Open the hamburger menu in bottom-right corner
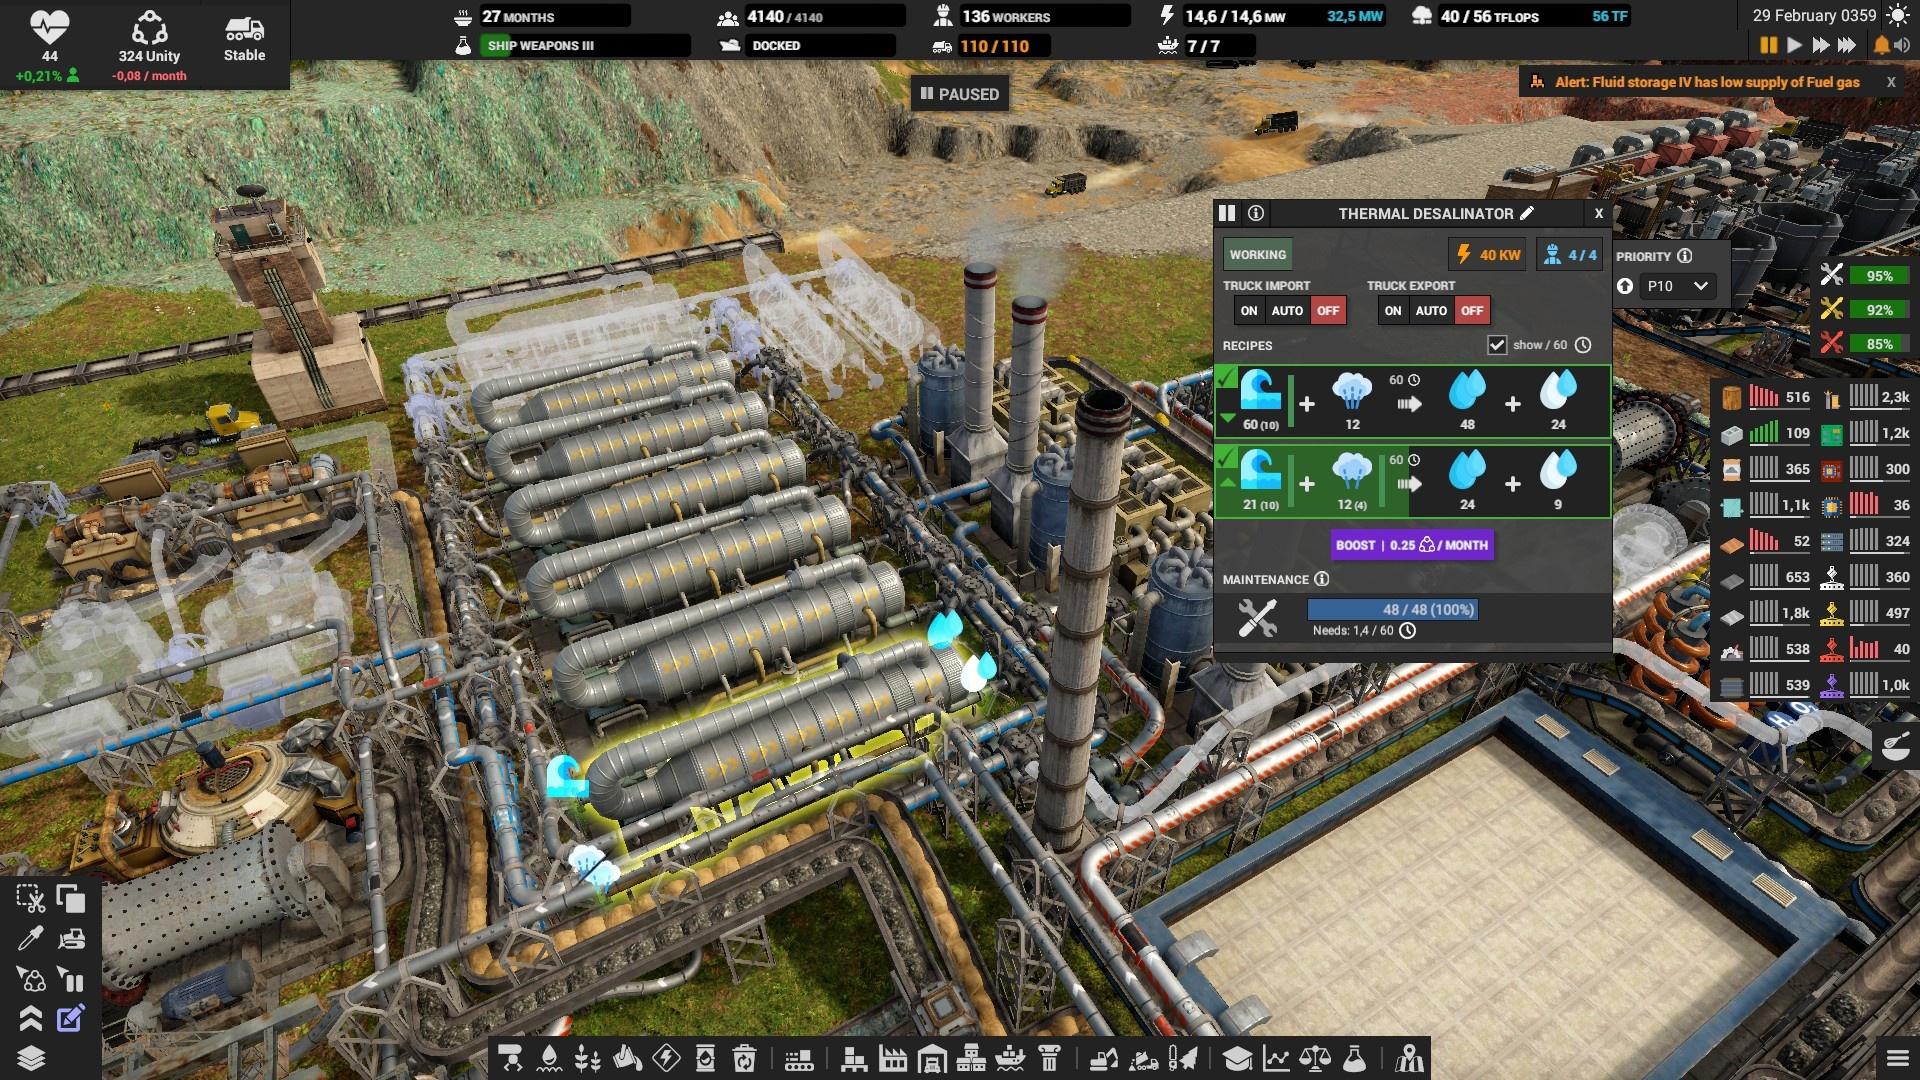 1897,1058
